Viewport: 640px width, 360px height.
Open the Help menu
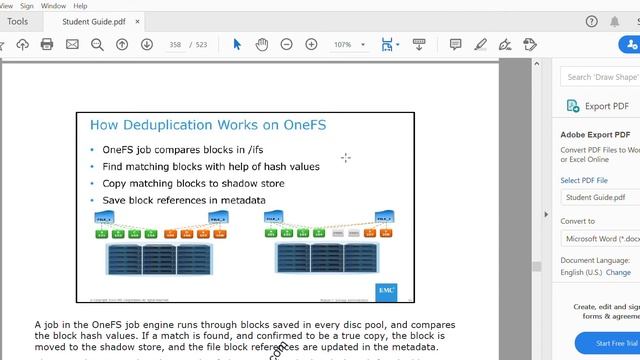(x=80, y=6)
